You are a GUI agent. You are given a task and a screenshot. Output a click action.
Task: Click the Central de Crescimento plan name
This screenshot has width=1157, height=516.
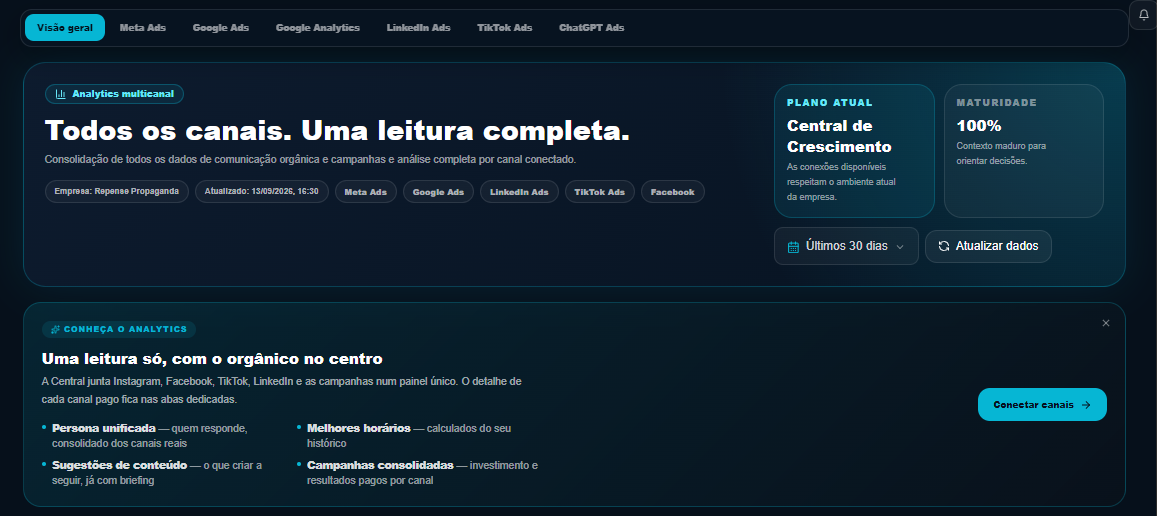[839, 136]
